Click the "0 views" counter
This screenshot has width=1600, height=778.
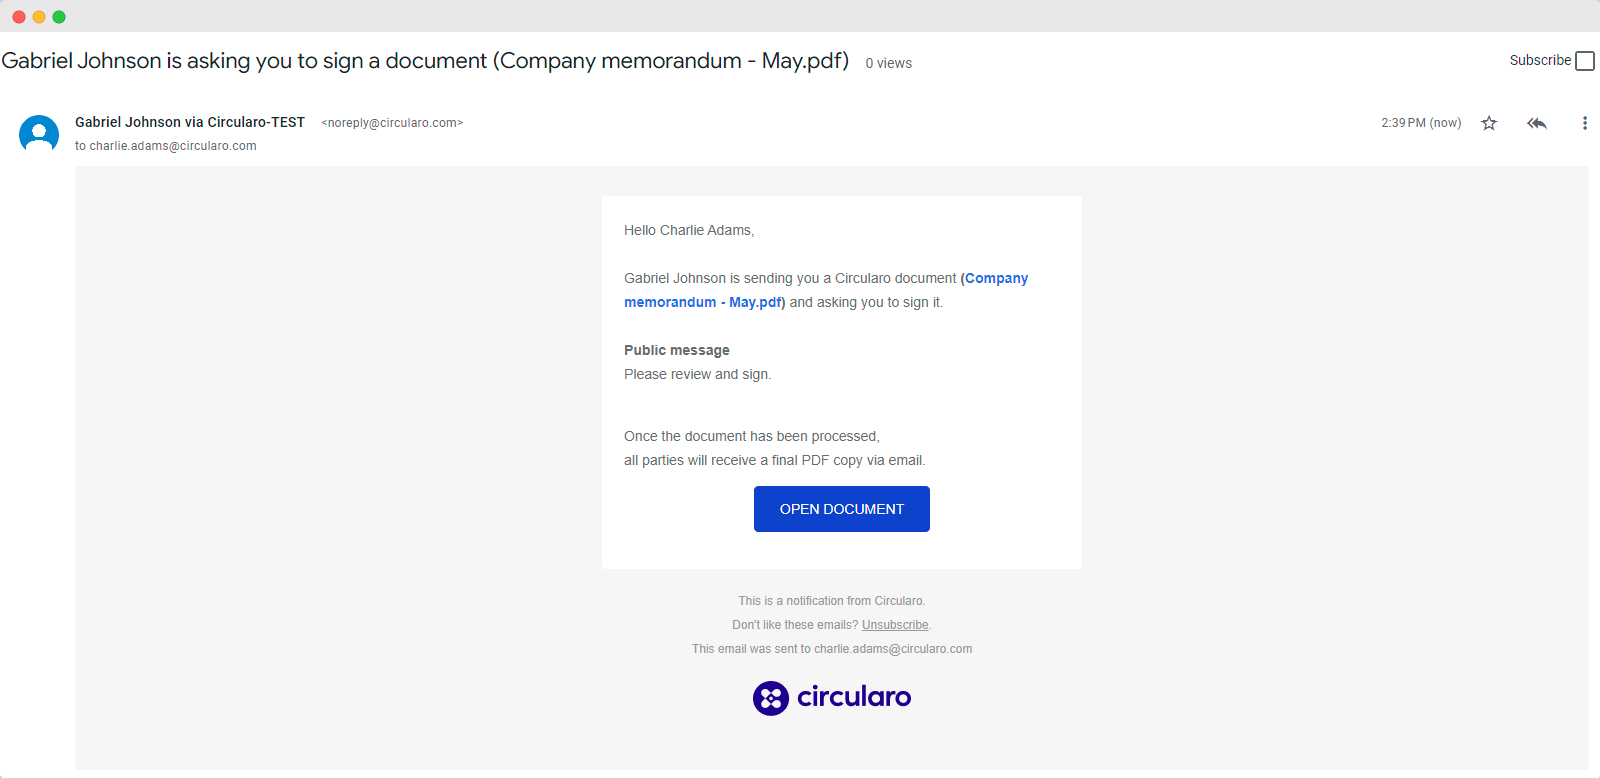pyautogui.click(x=888, y=63)
